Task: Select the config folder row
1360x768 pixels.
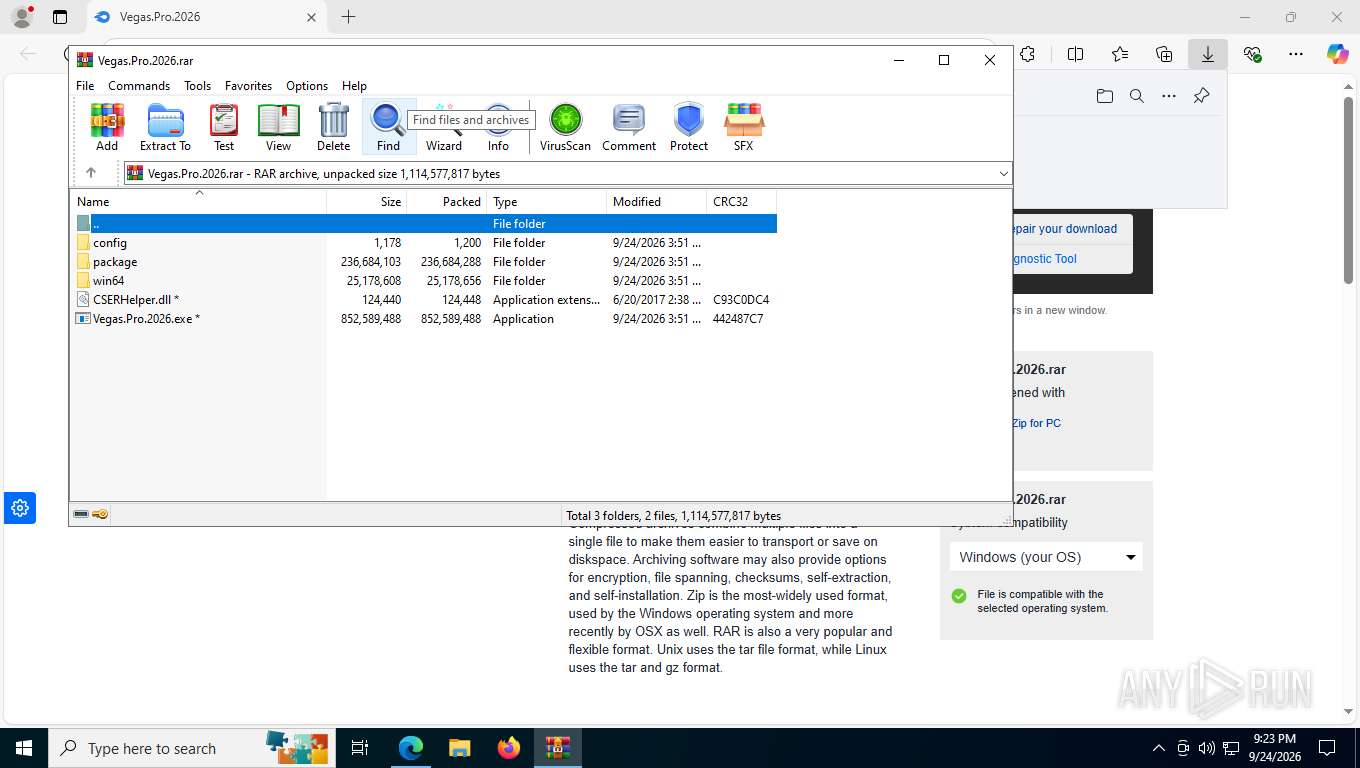Action: point(423,243)
